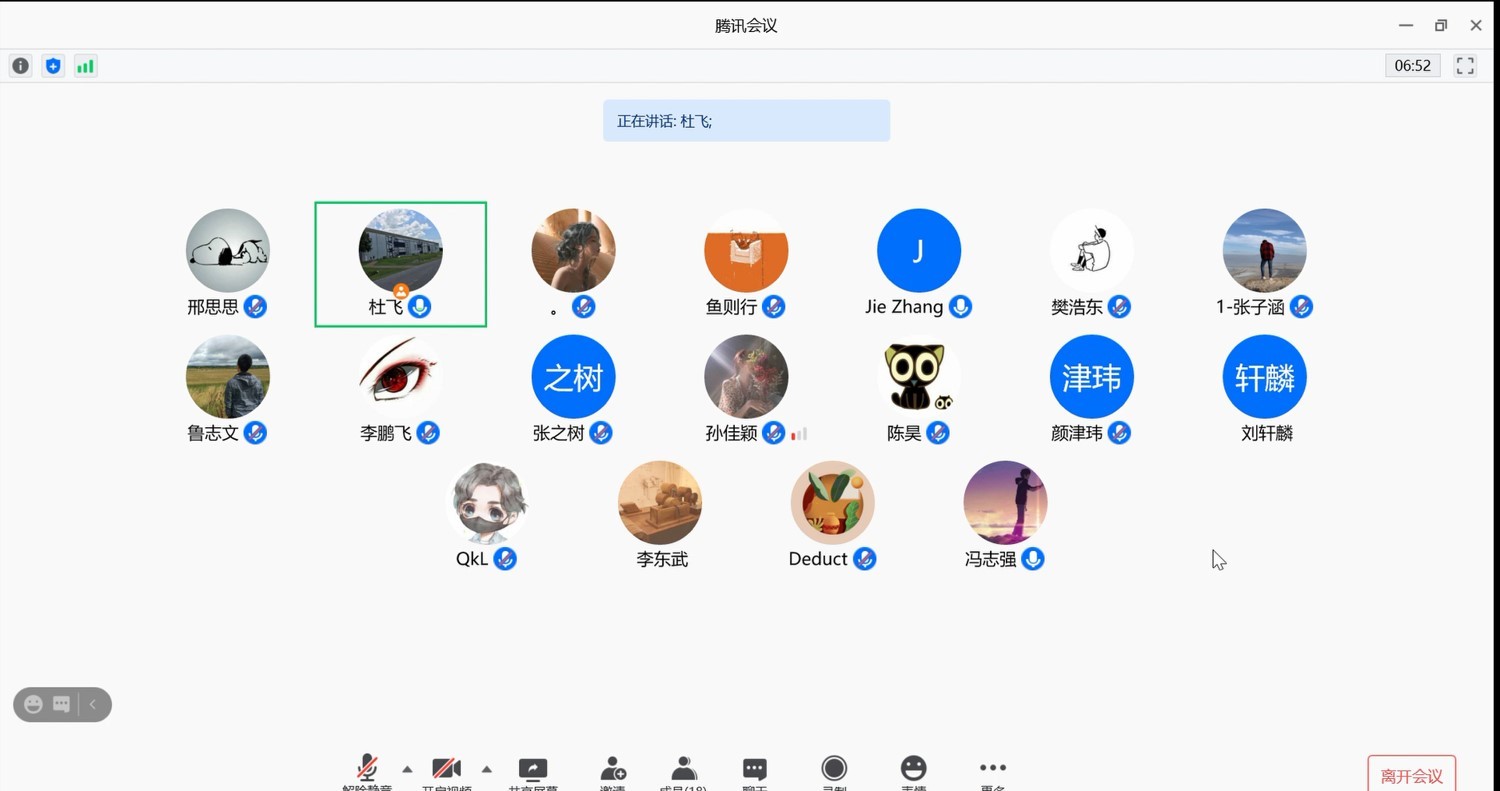1500x791 pixels.
Task: Check the green network signal icon
Action: [86, 66]
